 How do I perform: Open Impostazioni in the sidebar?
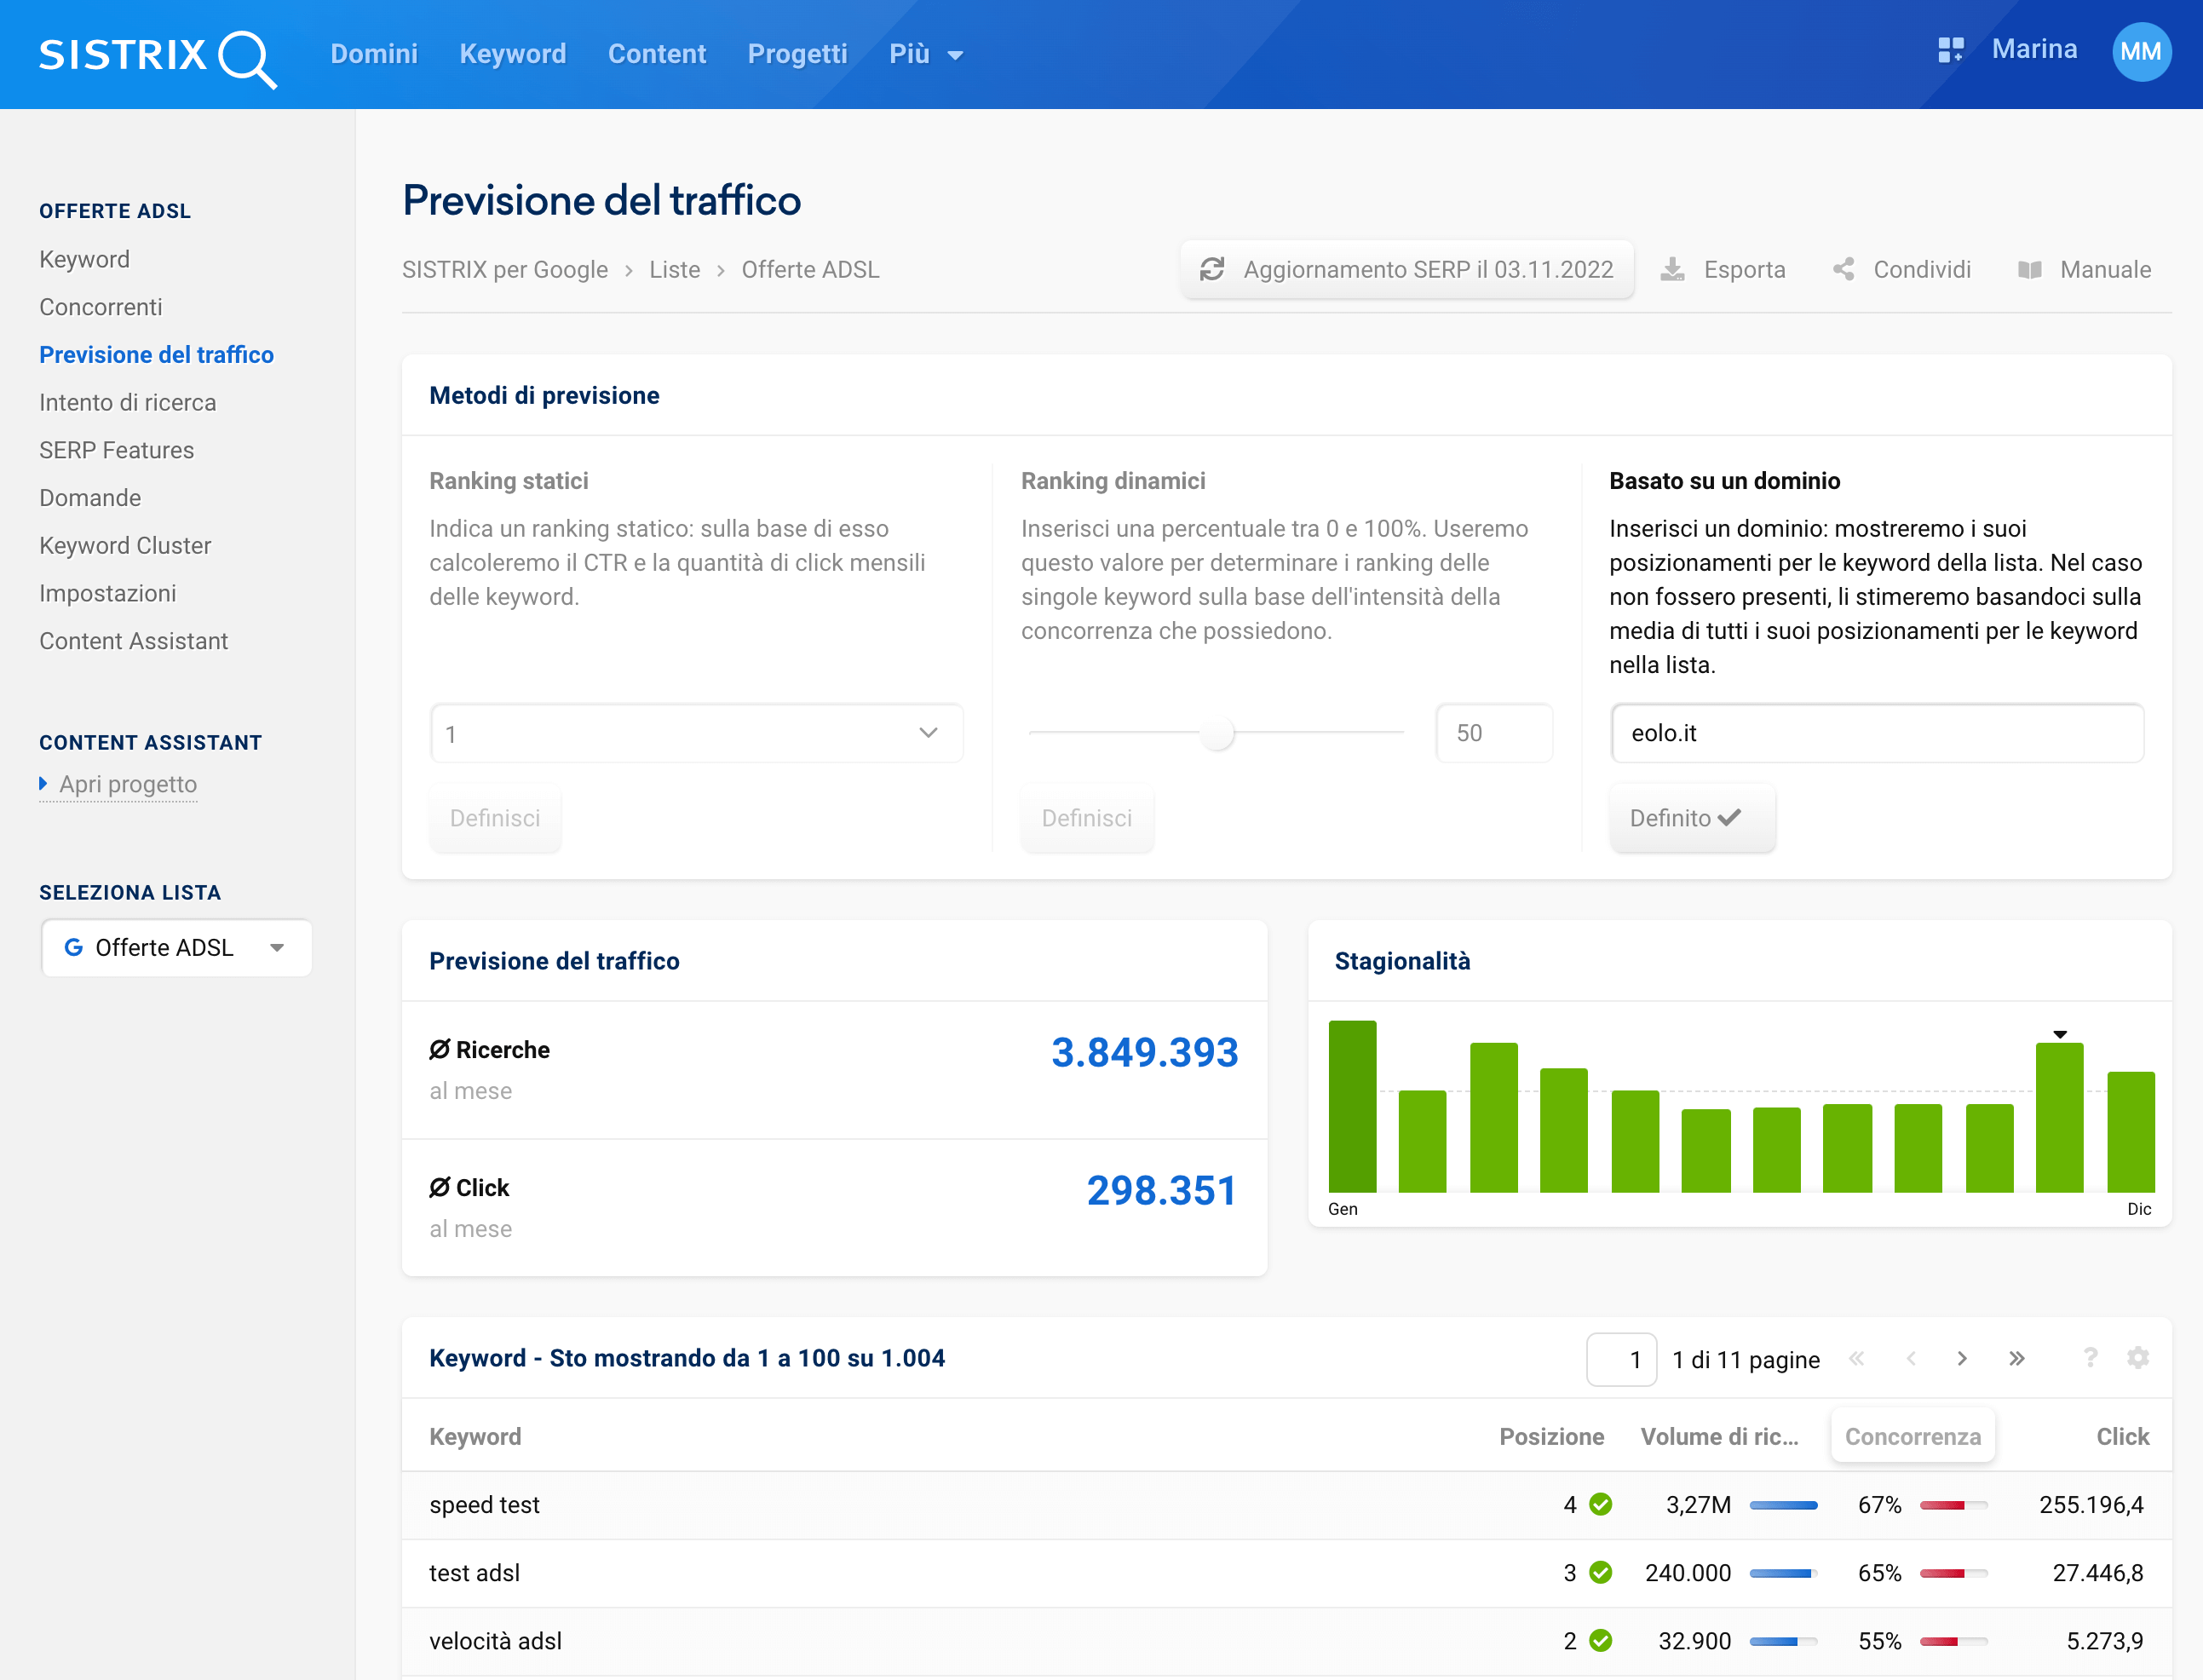[108, 593]
